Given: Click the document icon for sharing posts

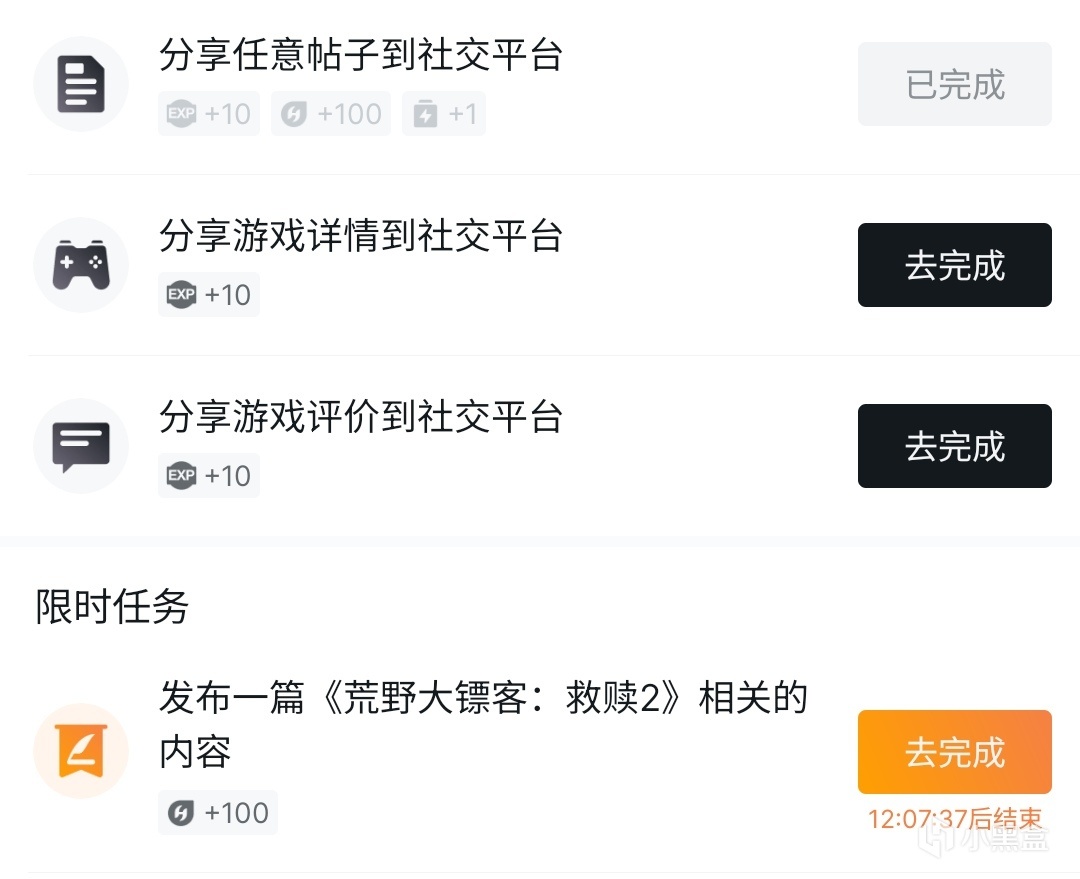Looking at the screenshot, I should 81,84.
